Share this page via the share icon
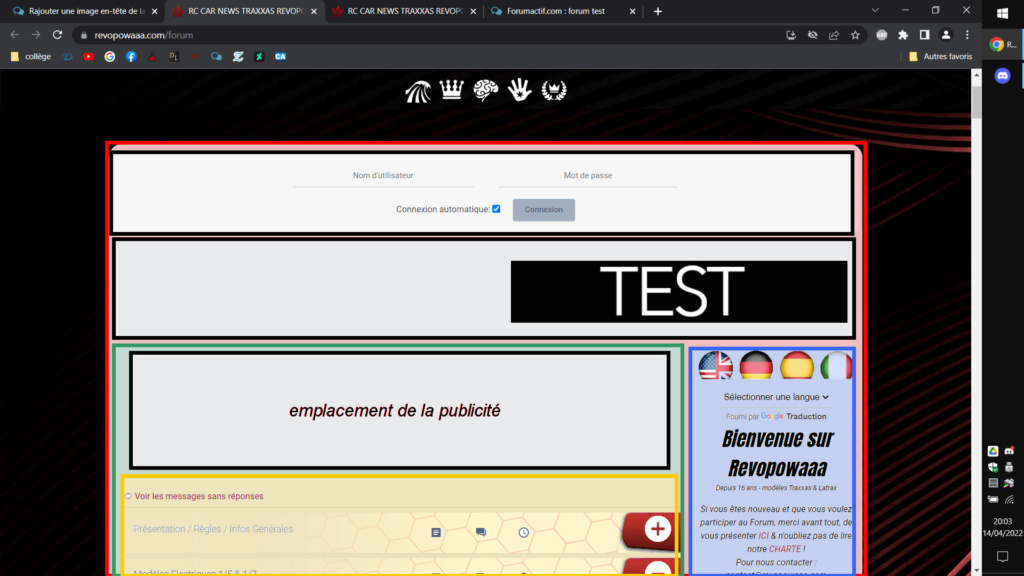Image resolution: width=1024 pixels, height=576 pixels. [x=834, y=35]
